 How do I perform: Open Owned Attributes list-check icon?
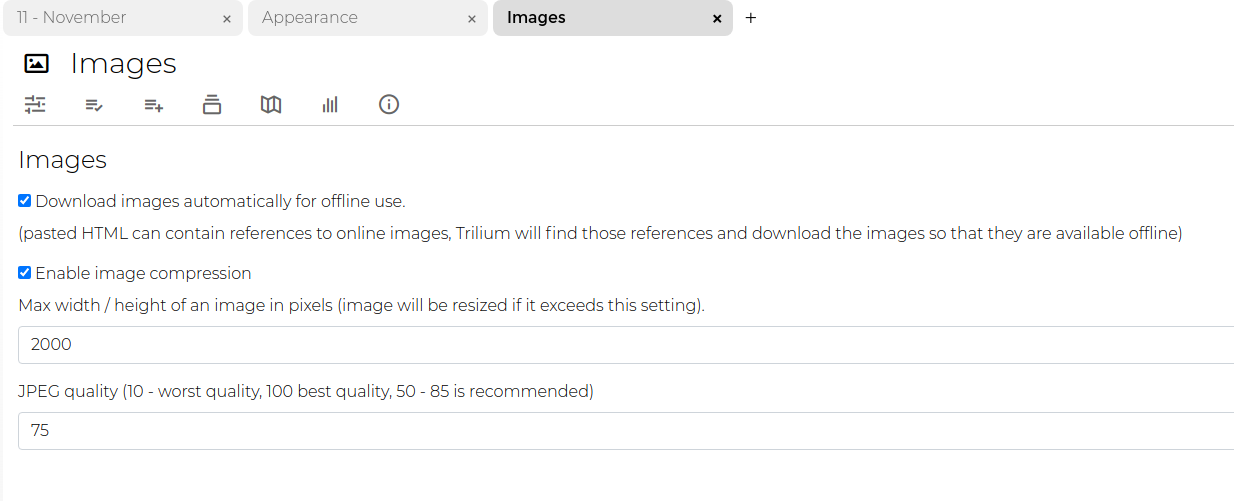(x=94, y=104)
